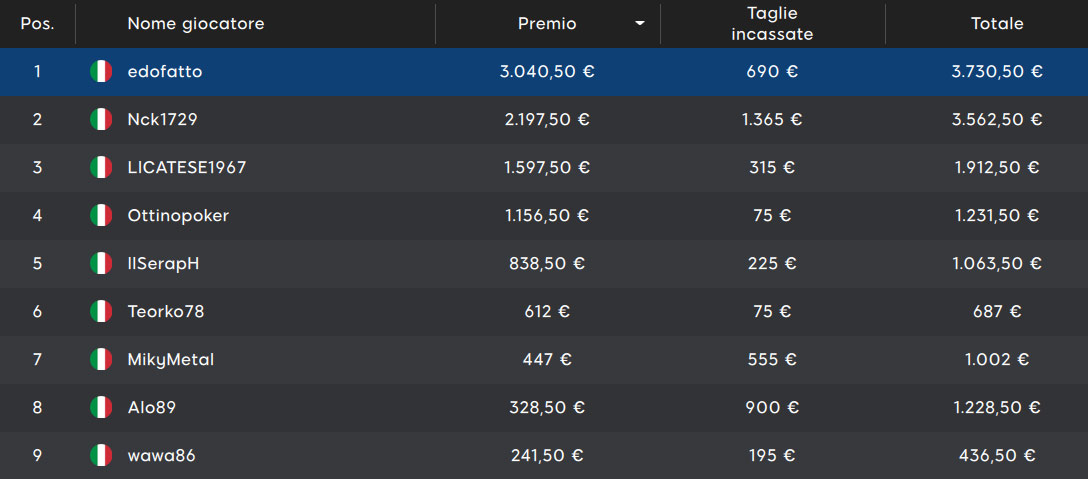1088x479 pixels.
Task: Select the MikyMetal row total 1.002 €
Action: [997, 360]
